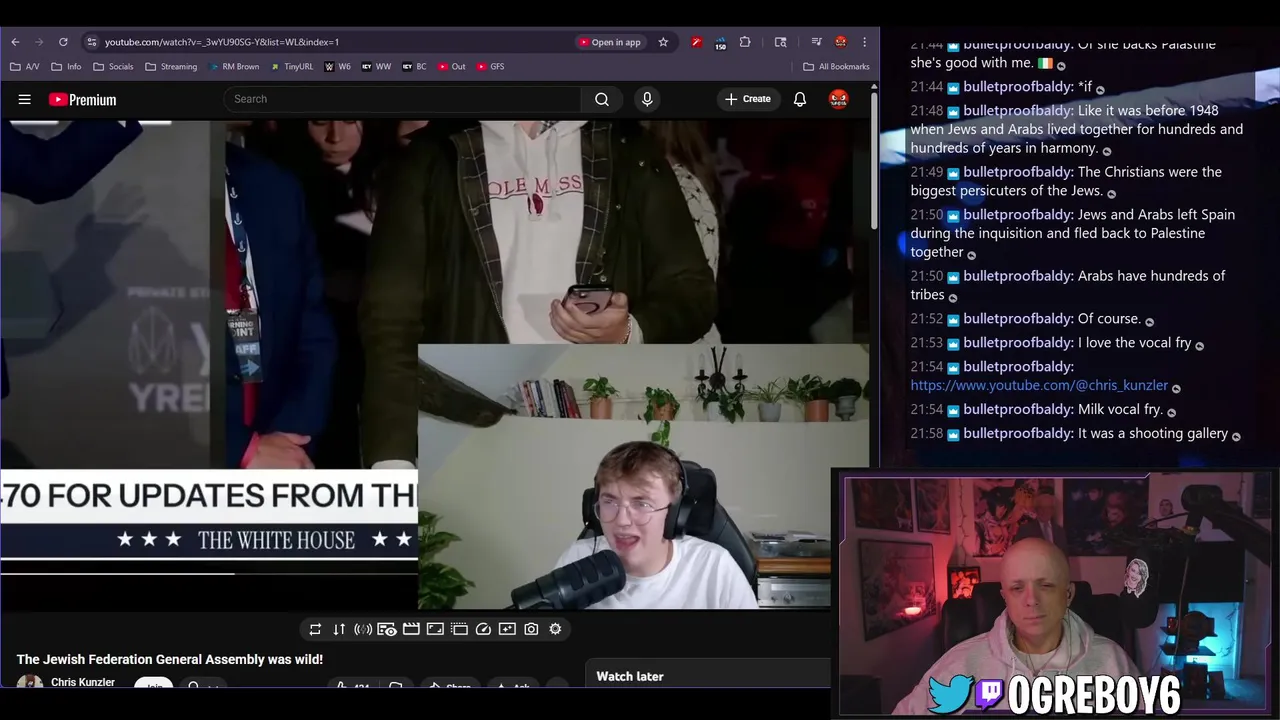This screenshot has width=1280, height=720.
Task: Expand the All Bookmarks folder
Action: pyautogui.click(x=836, y=67)
